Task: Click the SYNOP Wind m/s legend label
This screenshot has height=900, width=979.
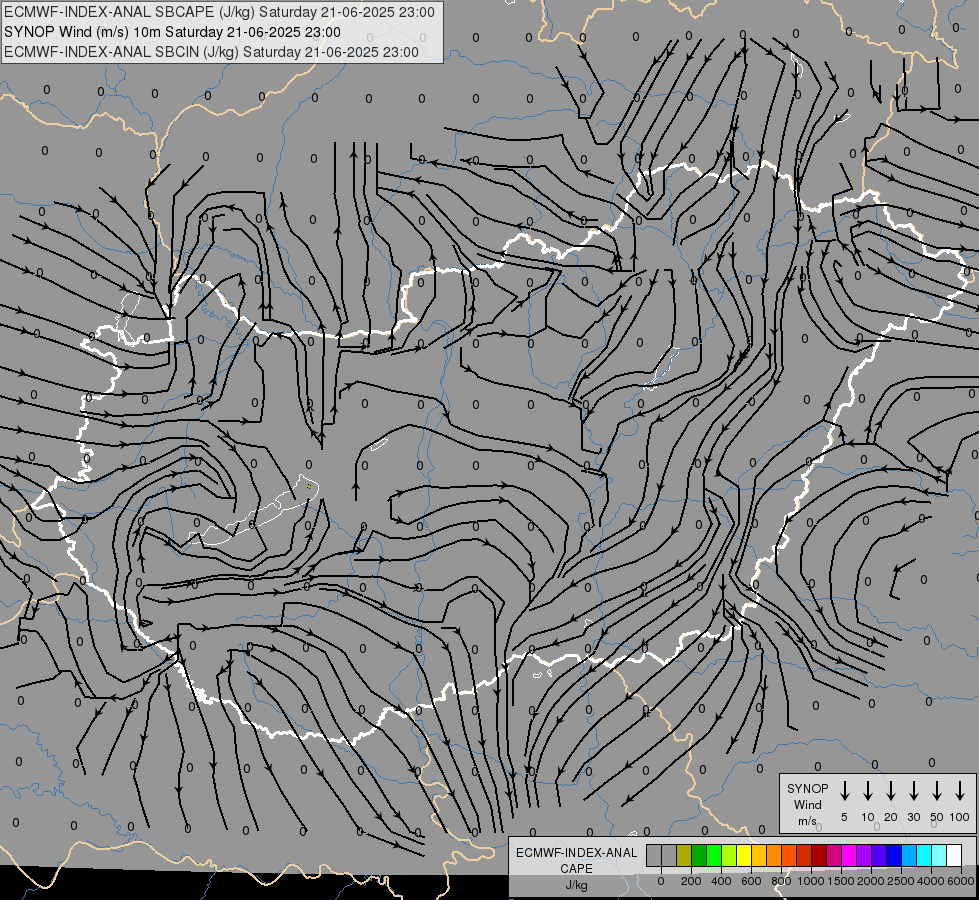Action: (x=807, y=804)
